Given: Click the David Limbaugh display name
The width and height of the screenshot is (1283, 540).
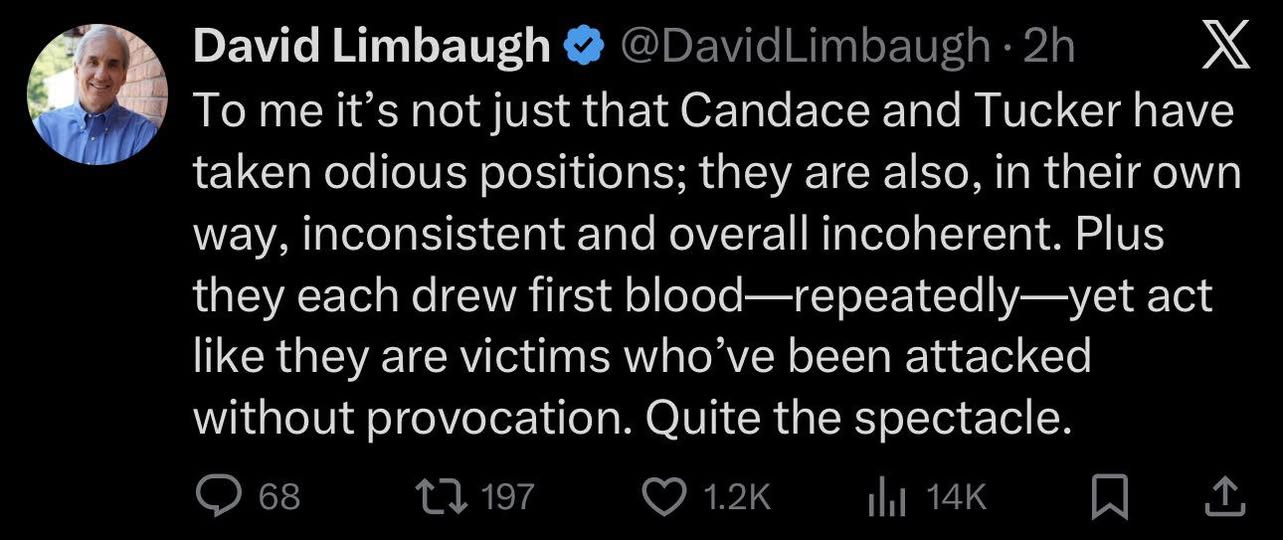Looking at the screenshot, I should pos(371,48).
